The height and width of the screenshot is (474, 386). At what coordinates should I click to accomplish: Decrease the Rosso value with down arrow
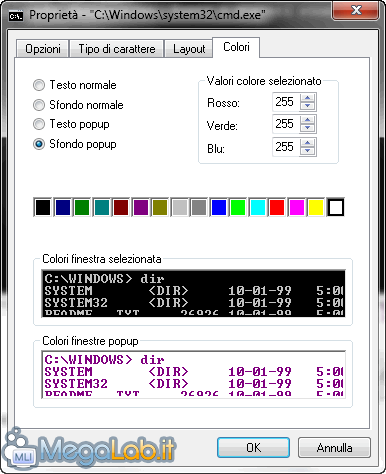pos(308,106)
